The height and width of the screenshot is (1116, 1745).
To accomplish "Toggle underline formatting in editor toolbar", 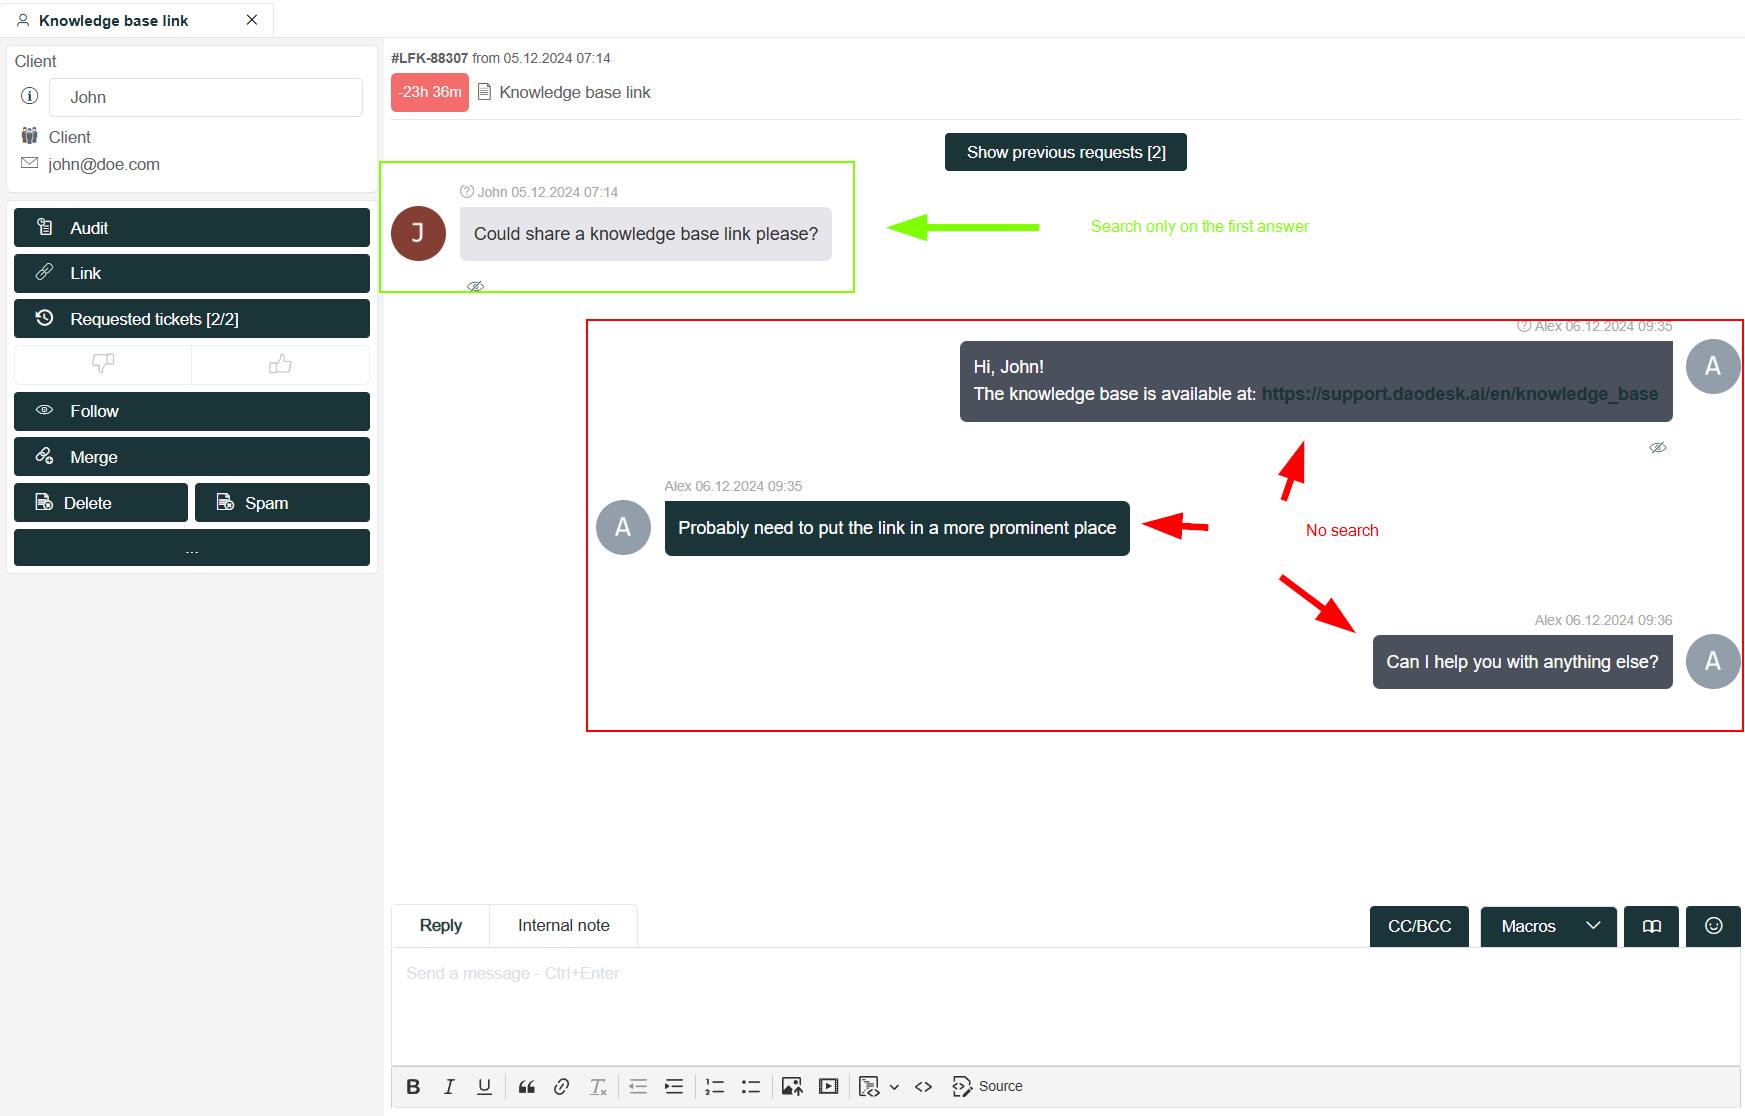I will 484,1086.
